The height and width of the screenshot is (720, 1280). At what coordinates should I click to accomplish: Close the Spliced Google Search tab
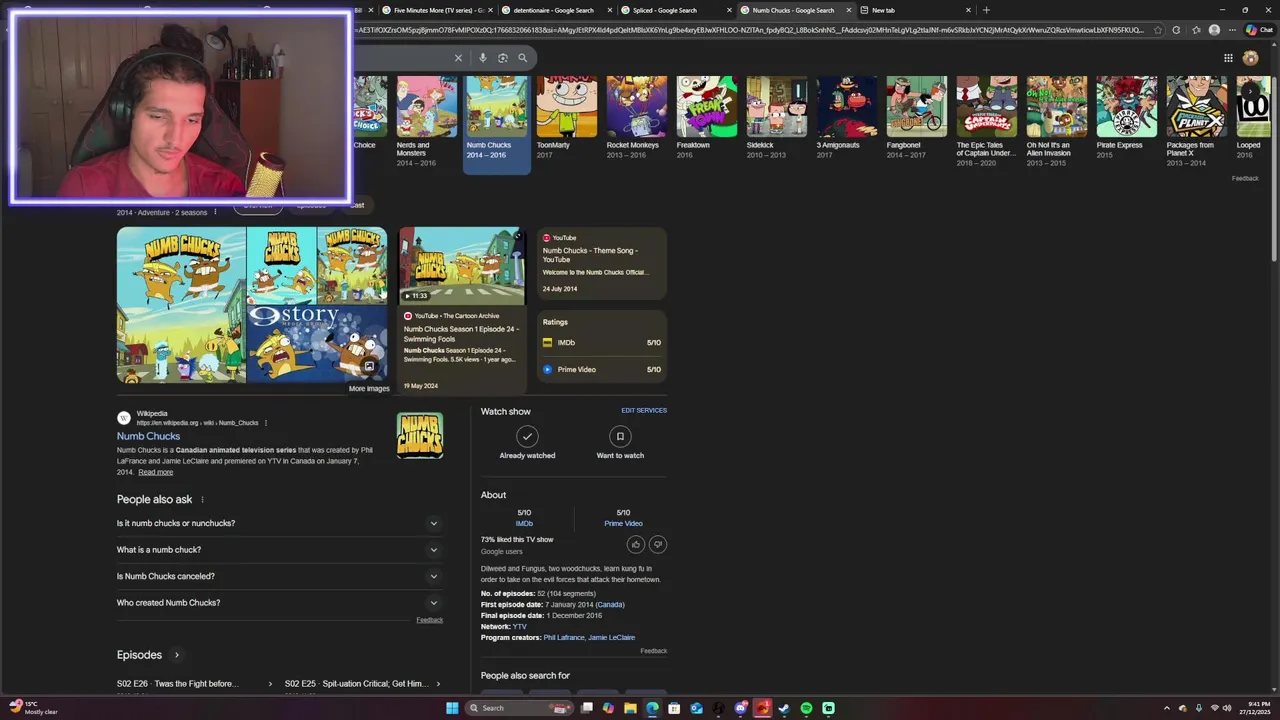click(729, 10)
